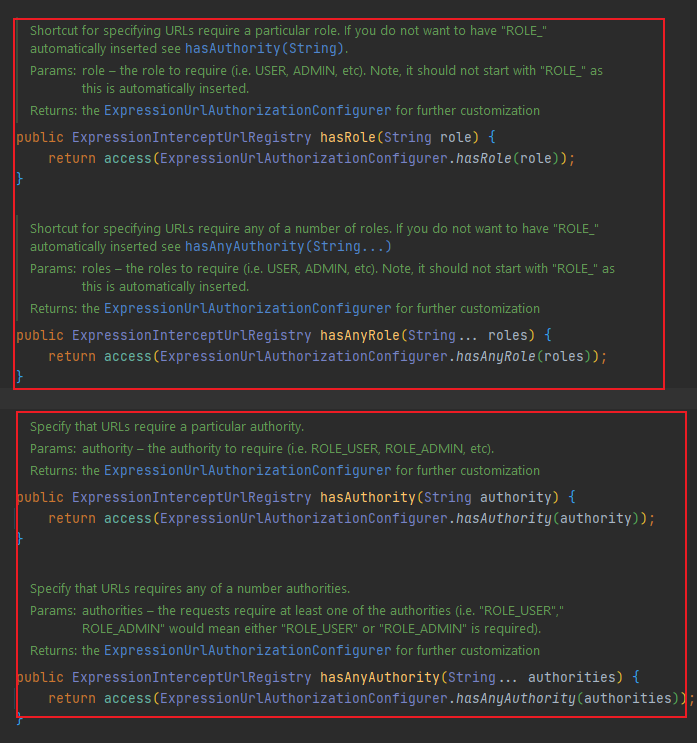Click ExpressionInterceptUrlRegistry return type of hasAnyAuthority
The image size is (697, 743).
192,678
